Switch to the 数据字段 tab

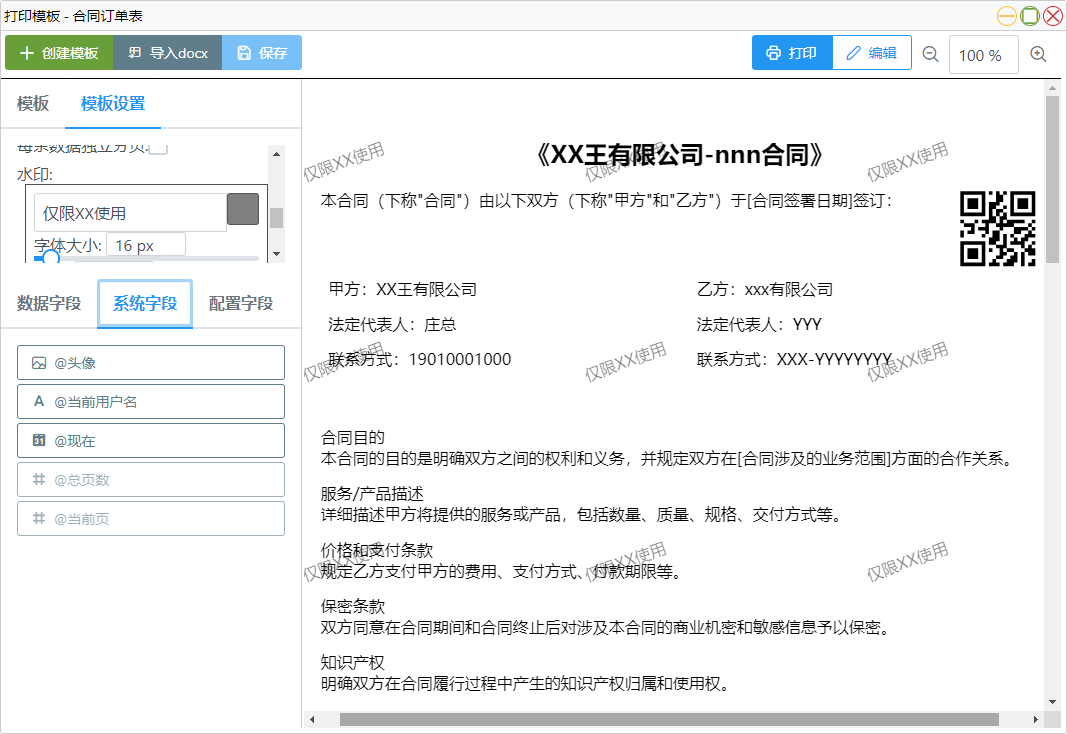pos(49,304)
